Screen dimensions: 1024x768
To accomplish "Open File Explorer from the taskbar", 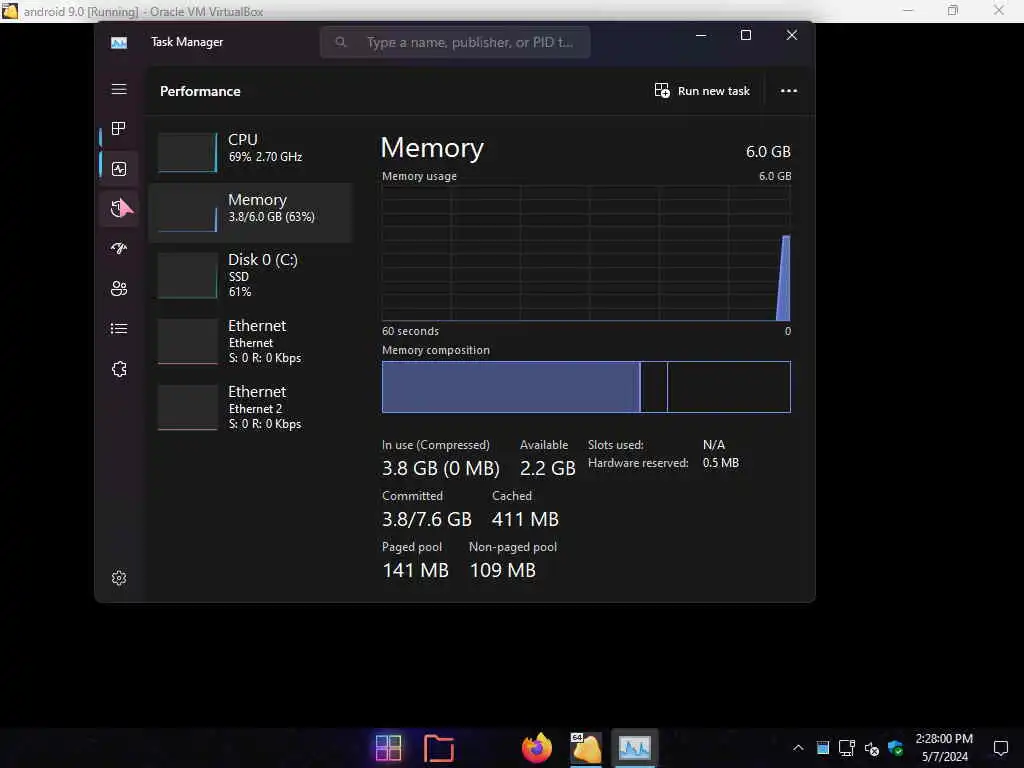I will (x=439, y=748).
